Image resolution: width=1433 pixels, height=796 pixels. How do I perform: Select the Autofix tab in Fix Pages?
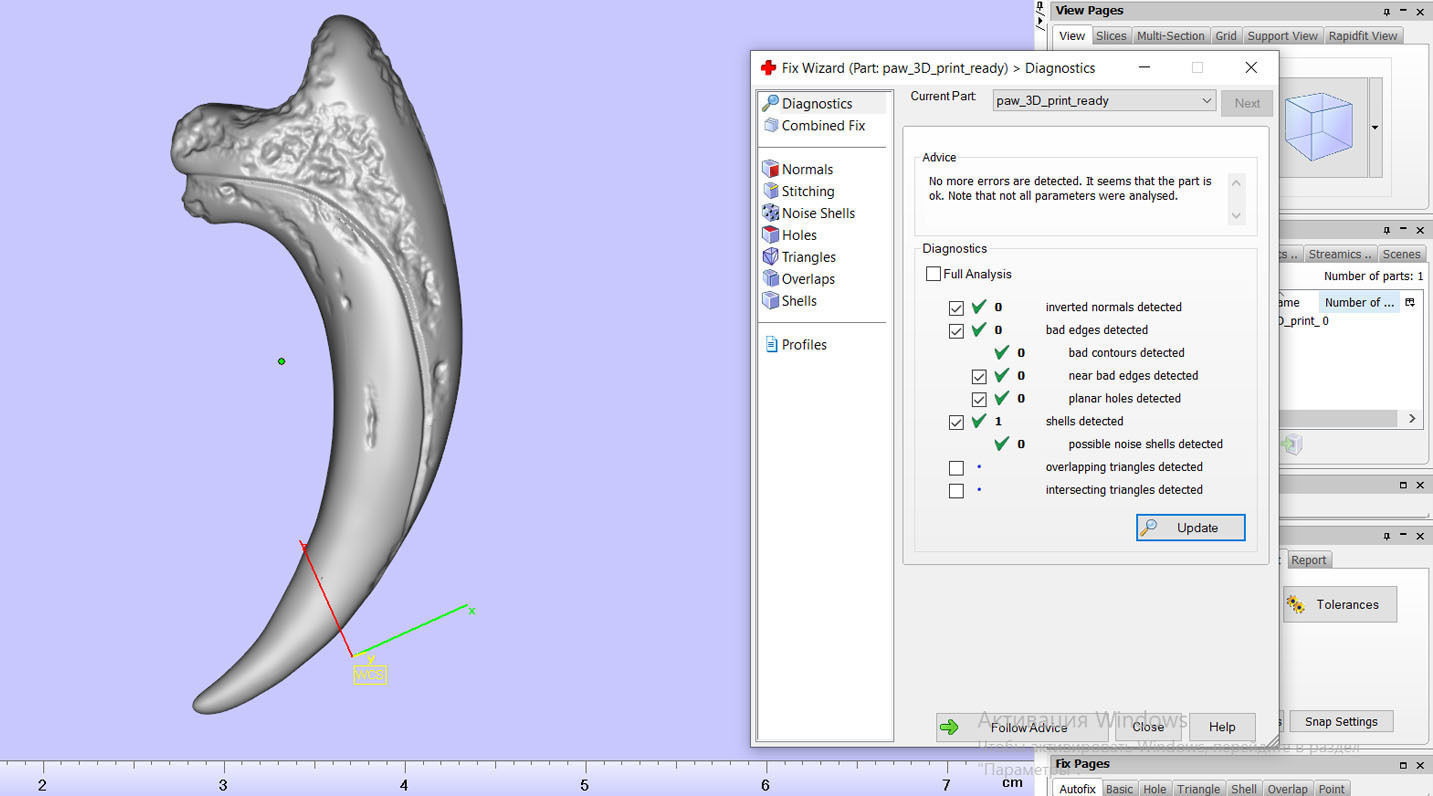click(1077, 789)
